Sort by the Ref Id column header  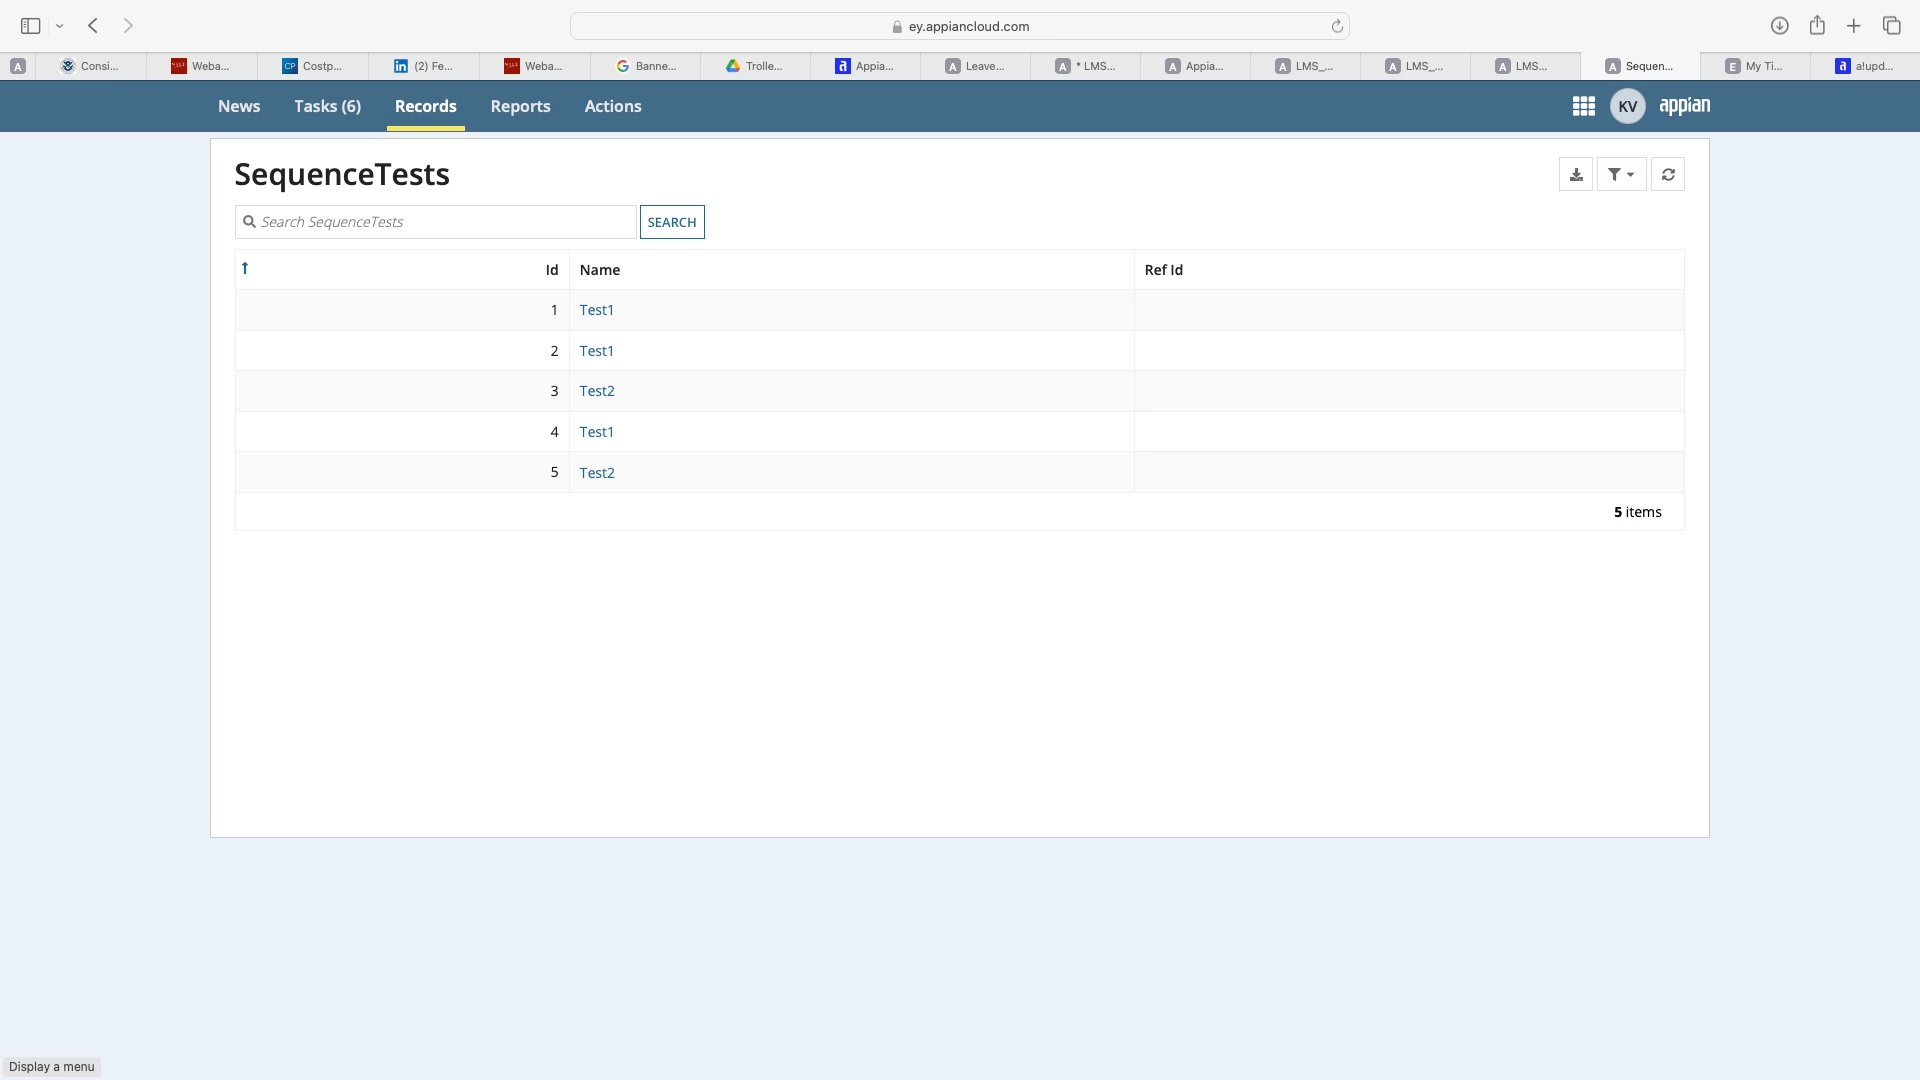(1163, 270)
